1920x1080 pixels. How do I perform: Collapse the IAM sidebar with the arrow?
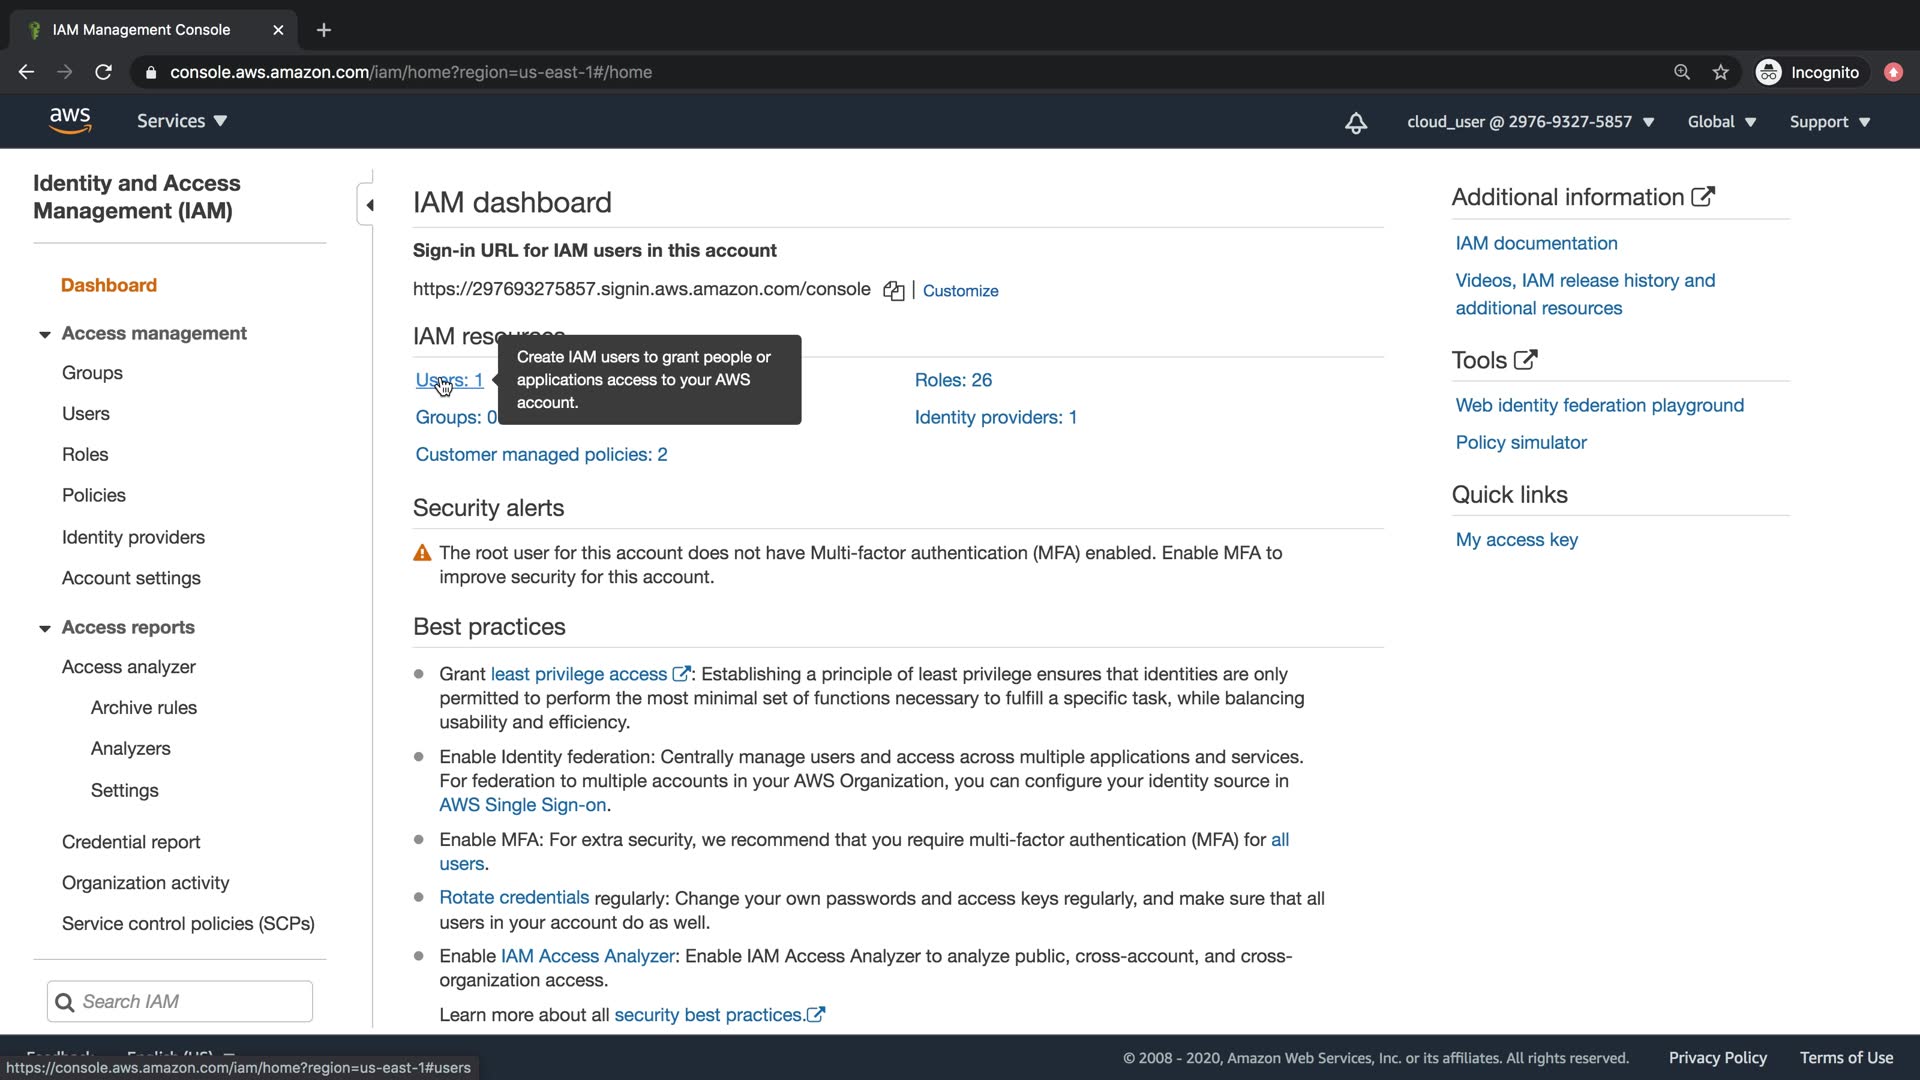[x=369, y=205]
